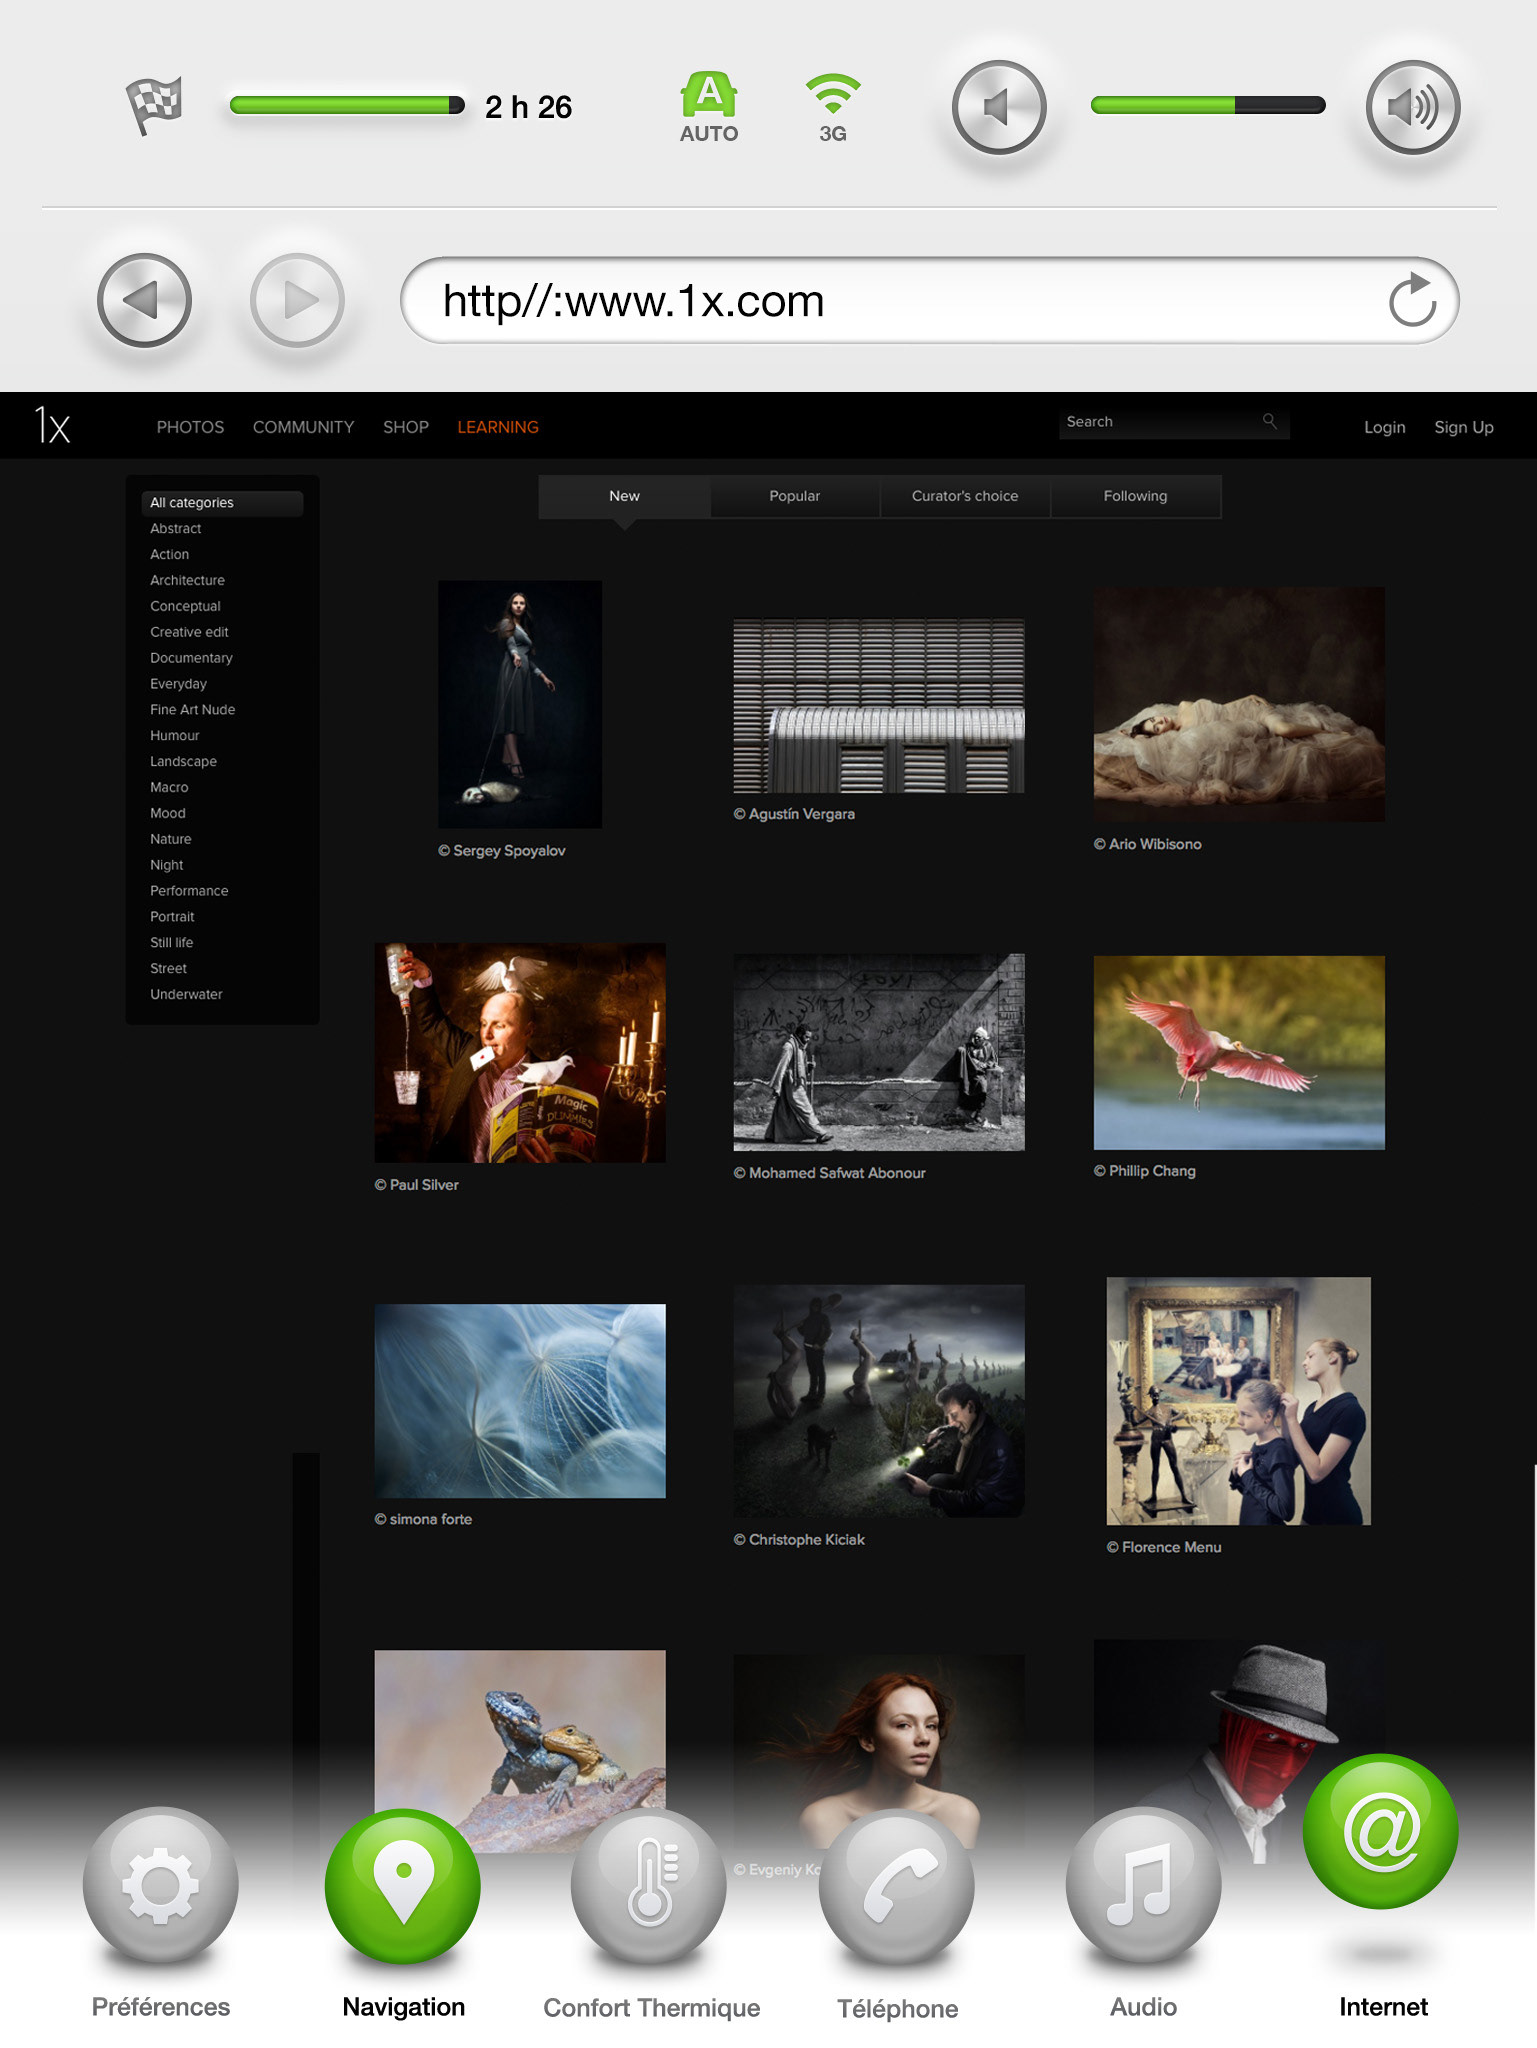Open Phillip Chang's pink bird photo
The image size is (1537, 2048).
[1239, 1052]
